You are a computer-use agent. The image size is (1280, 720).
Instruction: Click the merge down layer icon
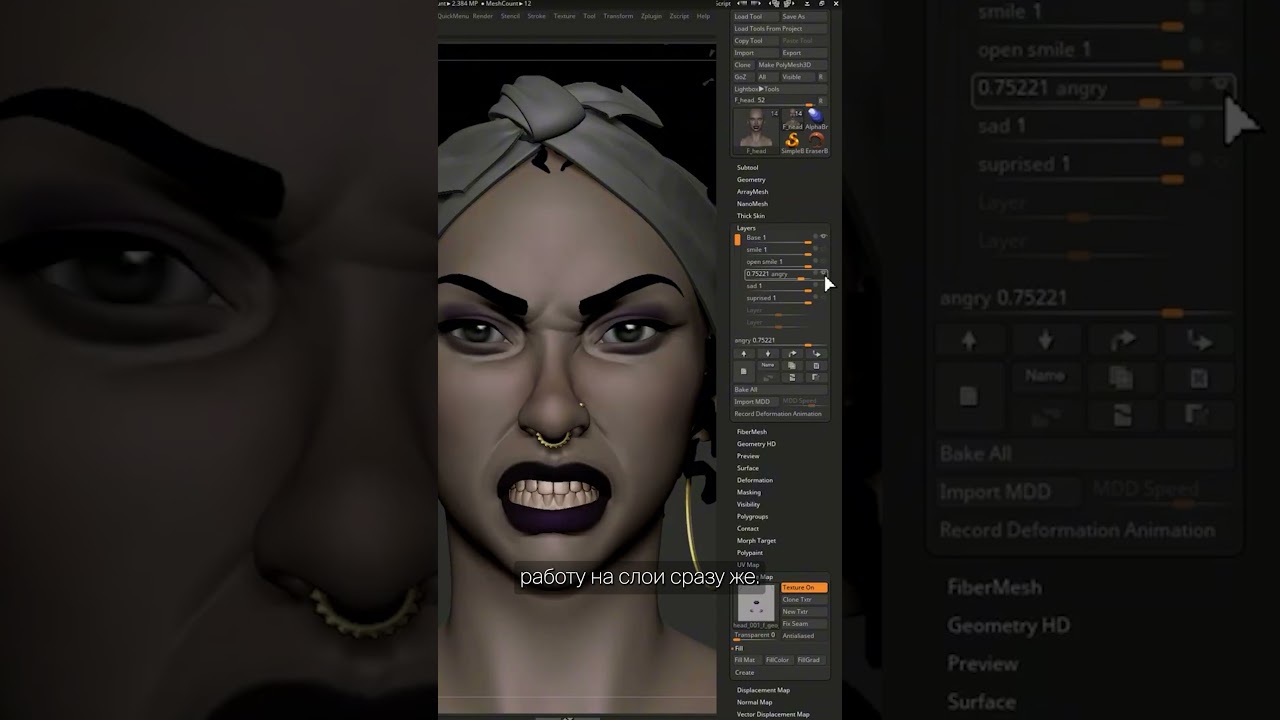pos(792,378)
